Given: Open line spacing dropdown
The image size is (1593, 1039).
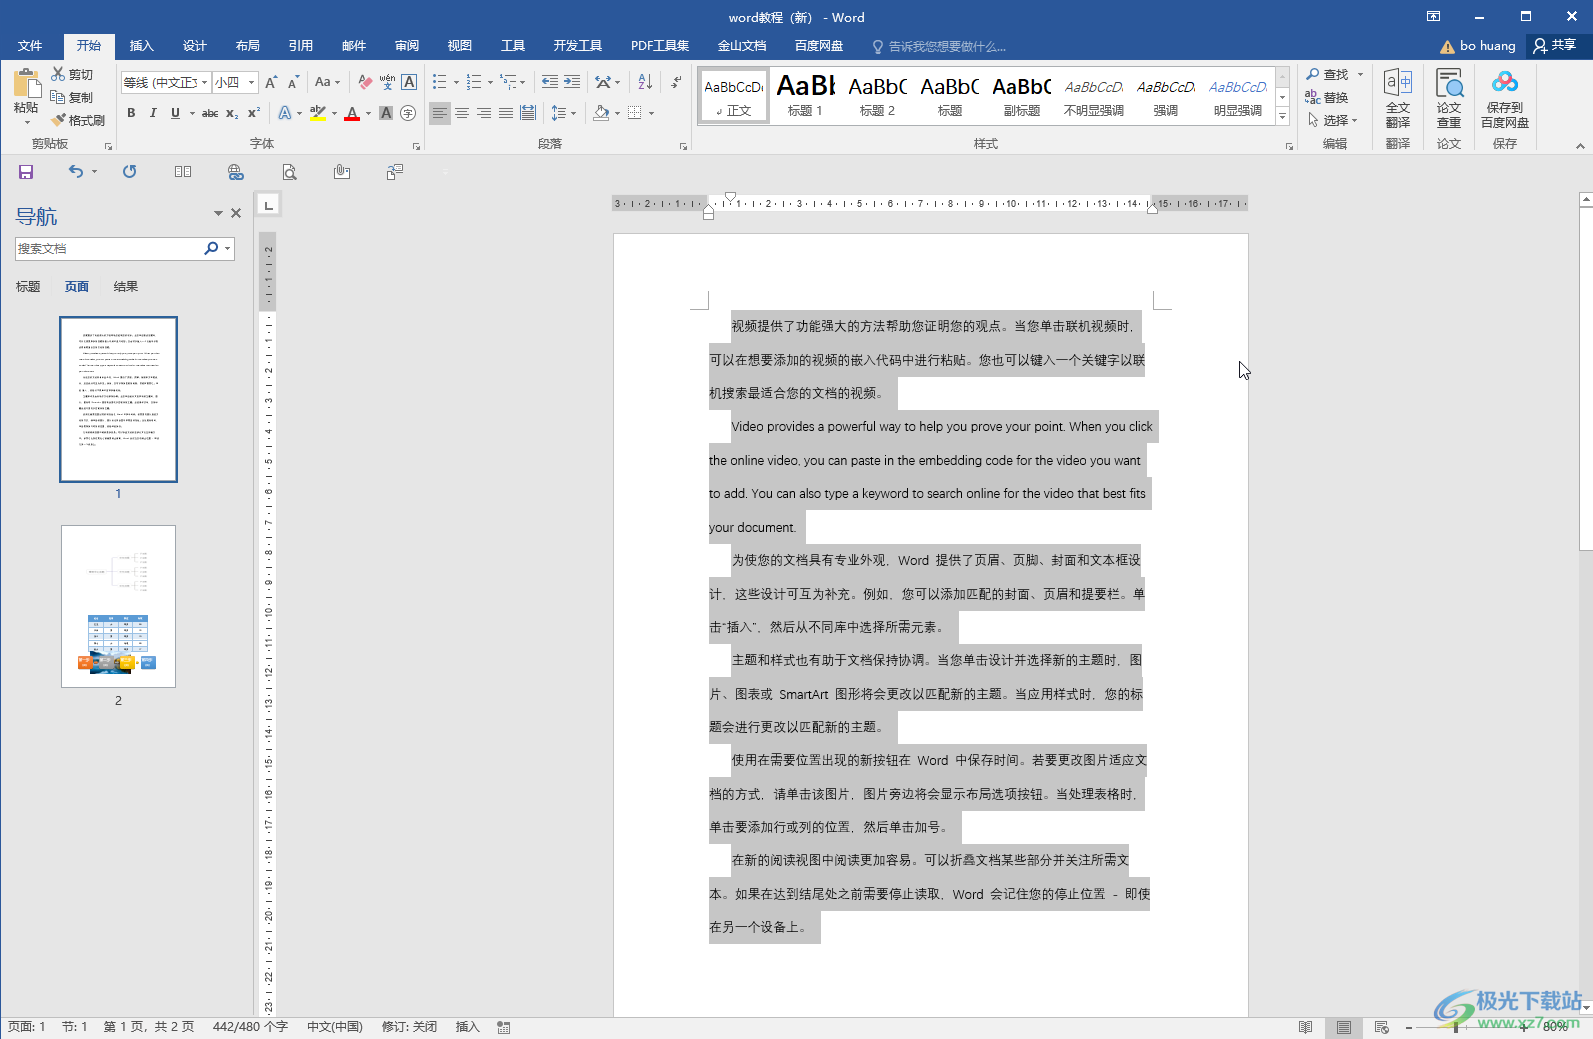Looking at the screenshot, I should tap(563, 113).
